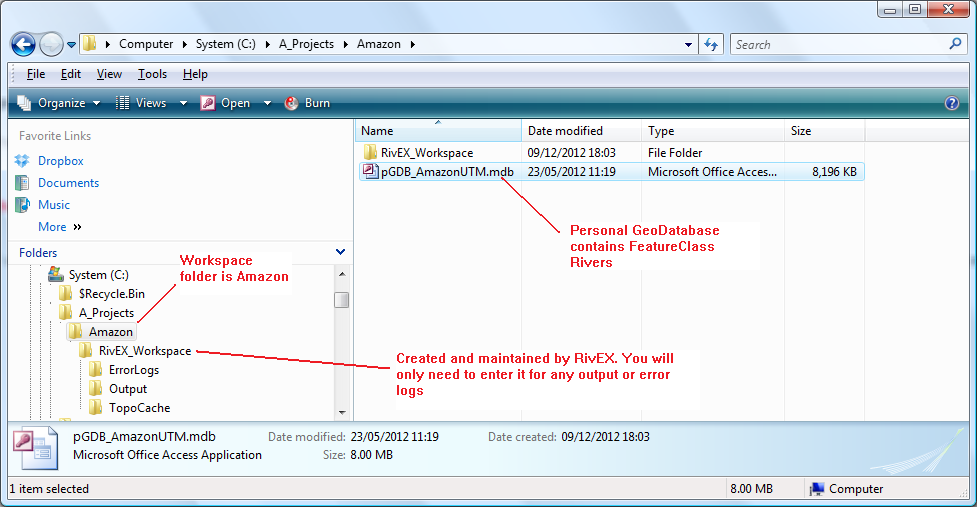The image size is (977, 507).
Task: Go back with the Back arrow button
Action: coord(24,44)
